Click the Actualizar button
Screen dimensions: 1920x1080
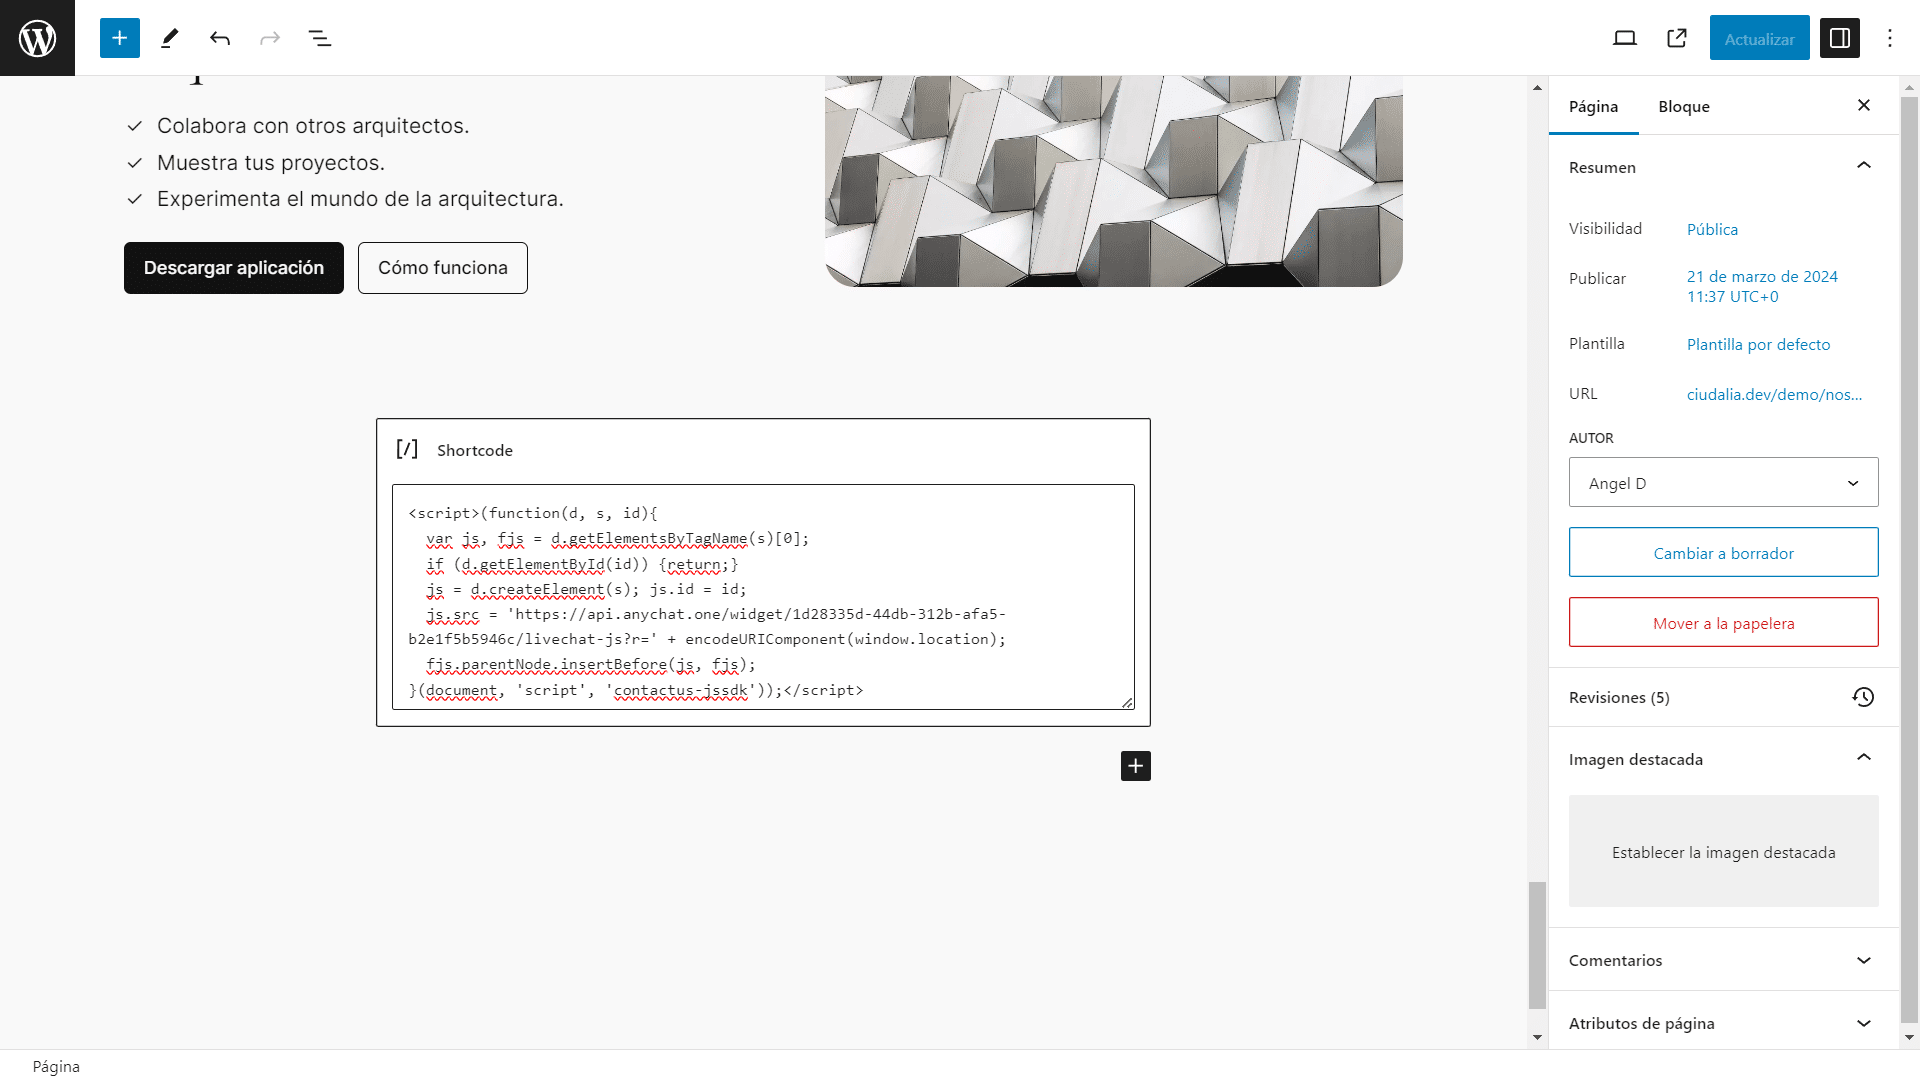pyautogui.click(x=1759, y=38)
